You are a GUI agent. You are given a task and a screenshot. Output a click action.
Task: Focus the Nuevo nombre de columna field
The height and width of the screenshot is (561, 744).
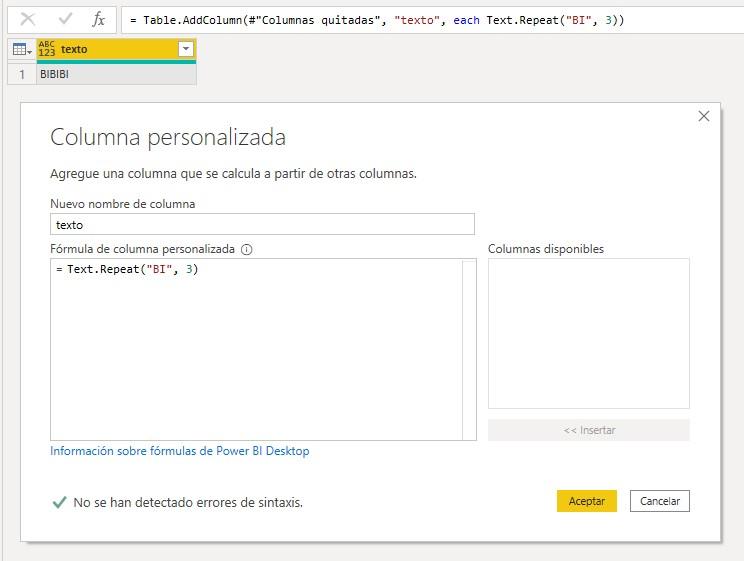tap(262, 225)
